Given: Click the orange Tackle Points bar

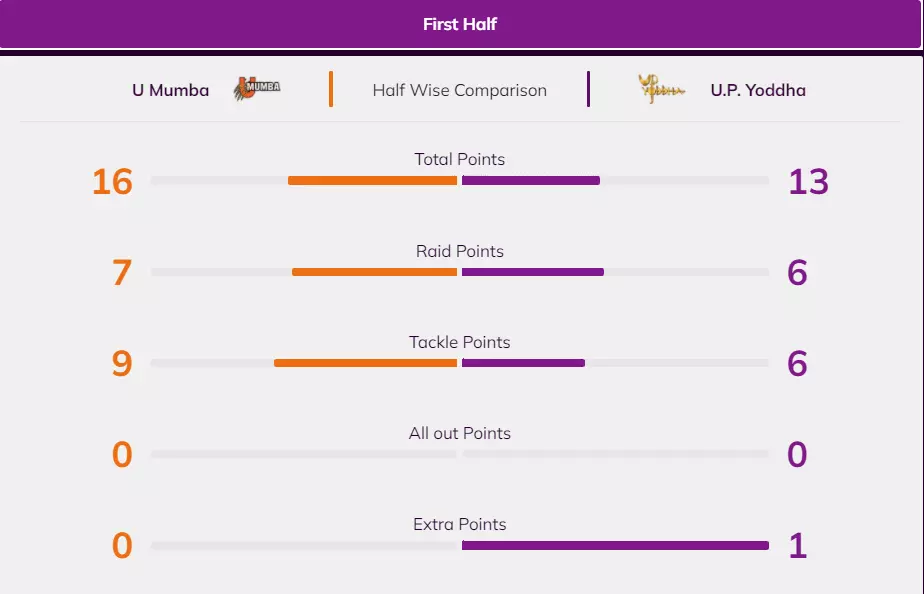Looking at the screenshot, I should coord(365,363).
